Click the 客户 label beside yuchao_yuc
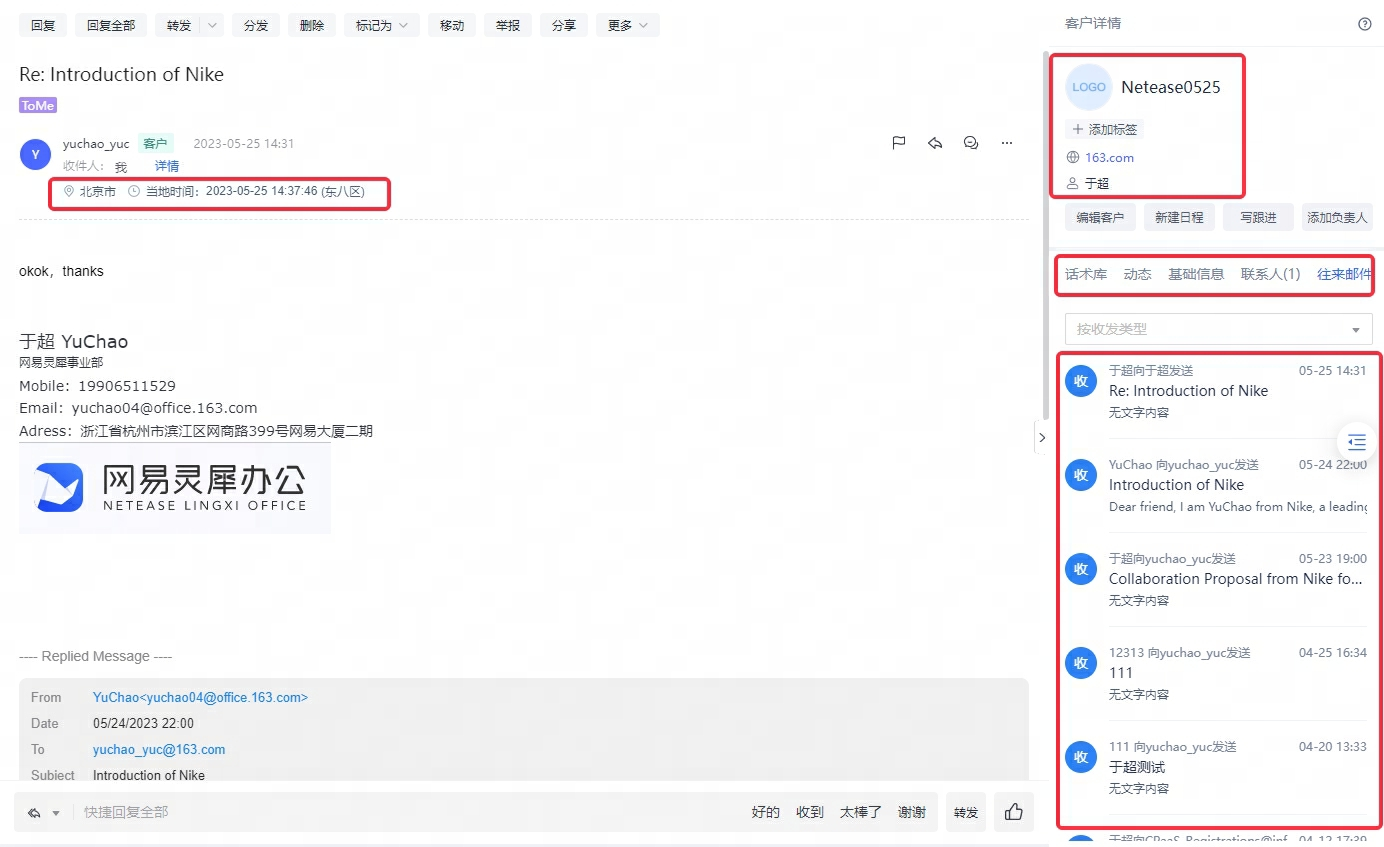1384x847 pixels. pyautogui.click(x=156, y=144)
